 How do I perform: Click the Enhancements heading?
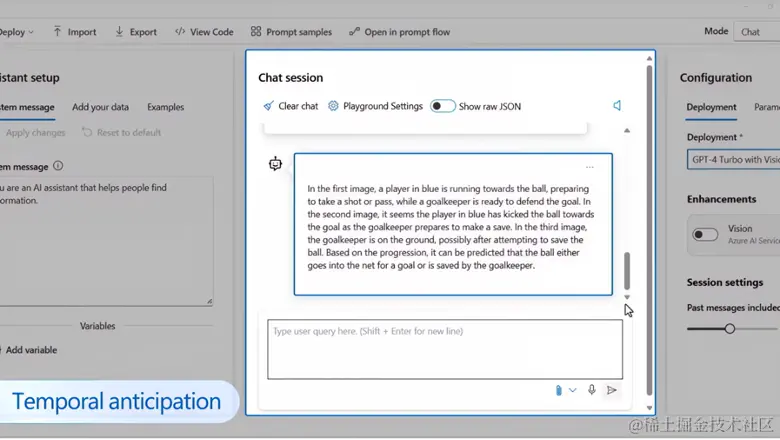click(x=721, y=199)
